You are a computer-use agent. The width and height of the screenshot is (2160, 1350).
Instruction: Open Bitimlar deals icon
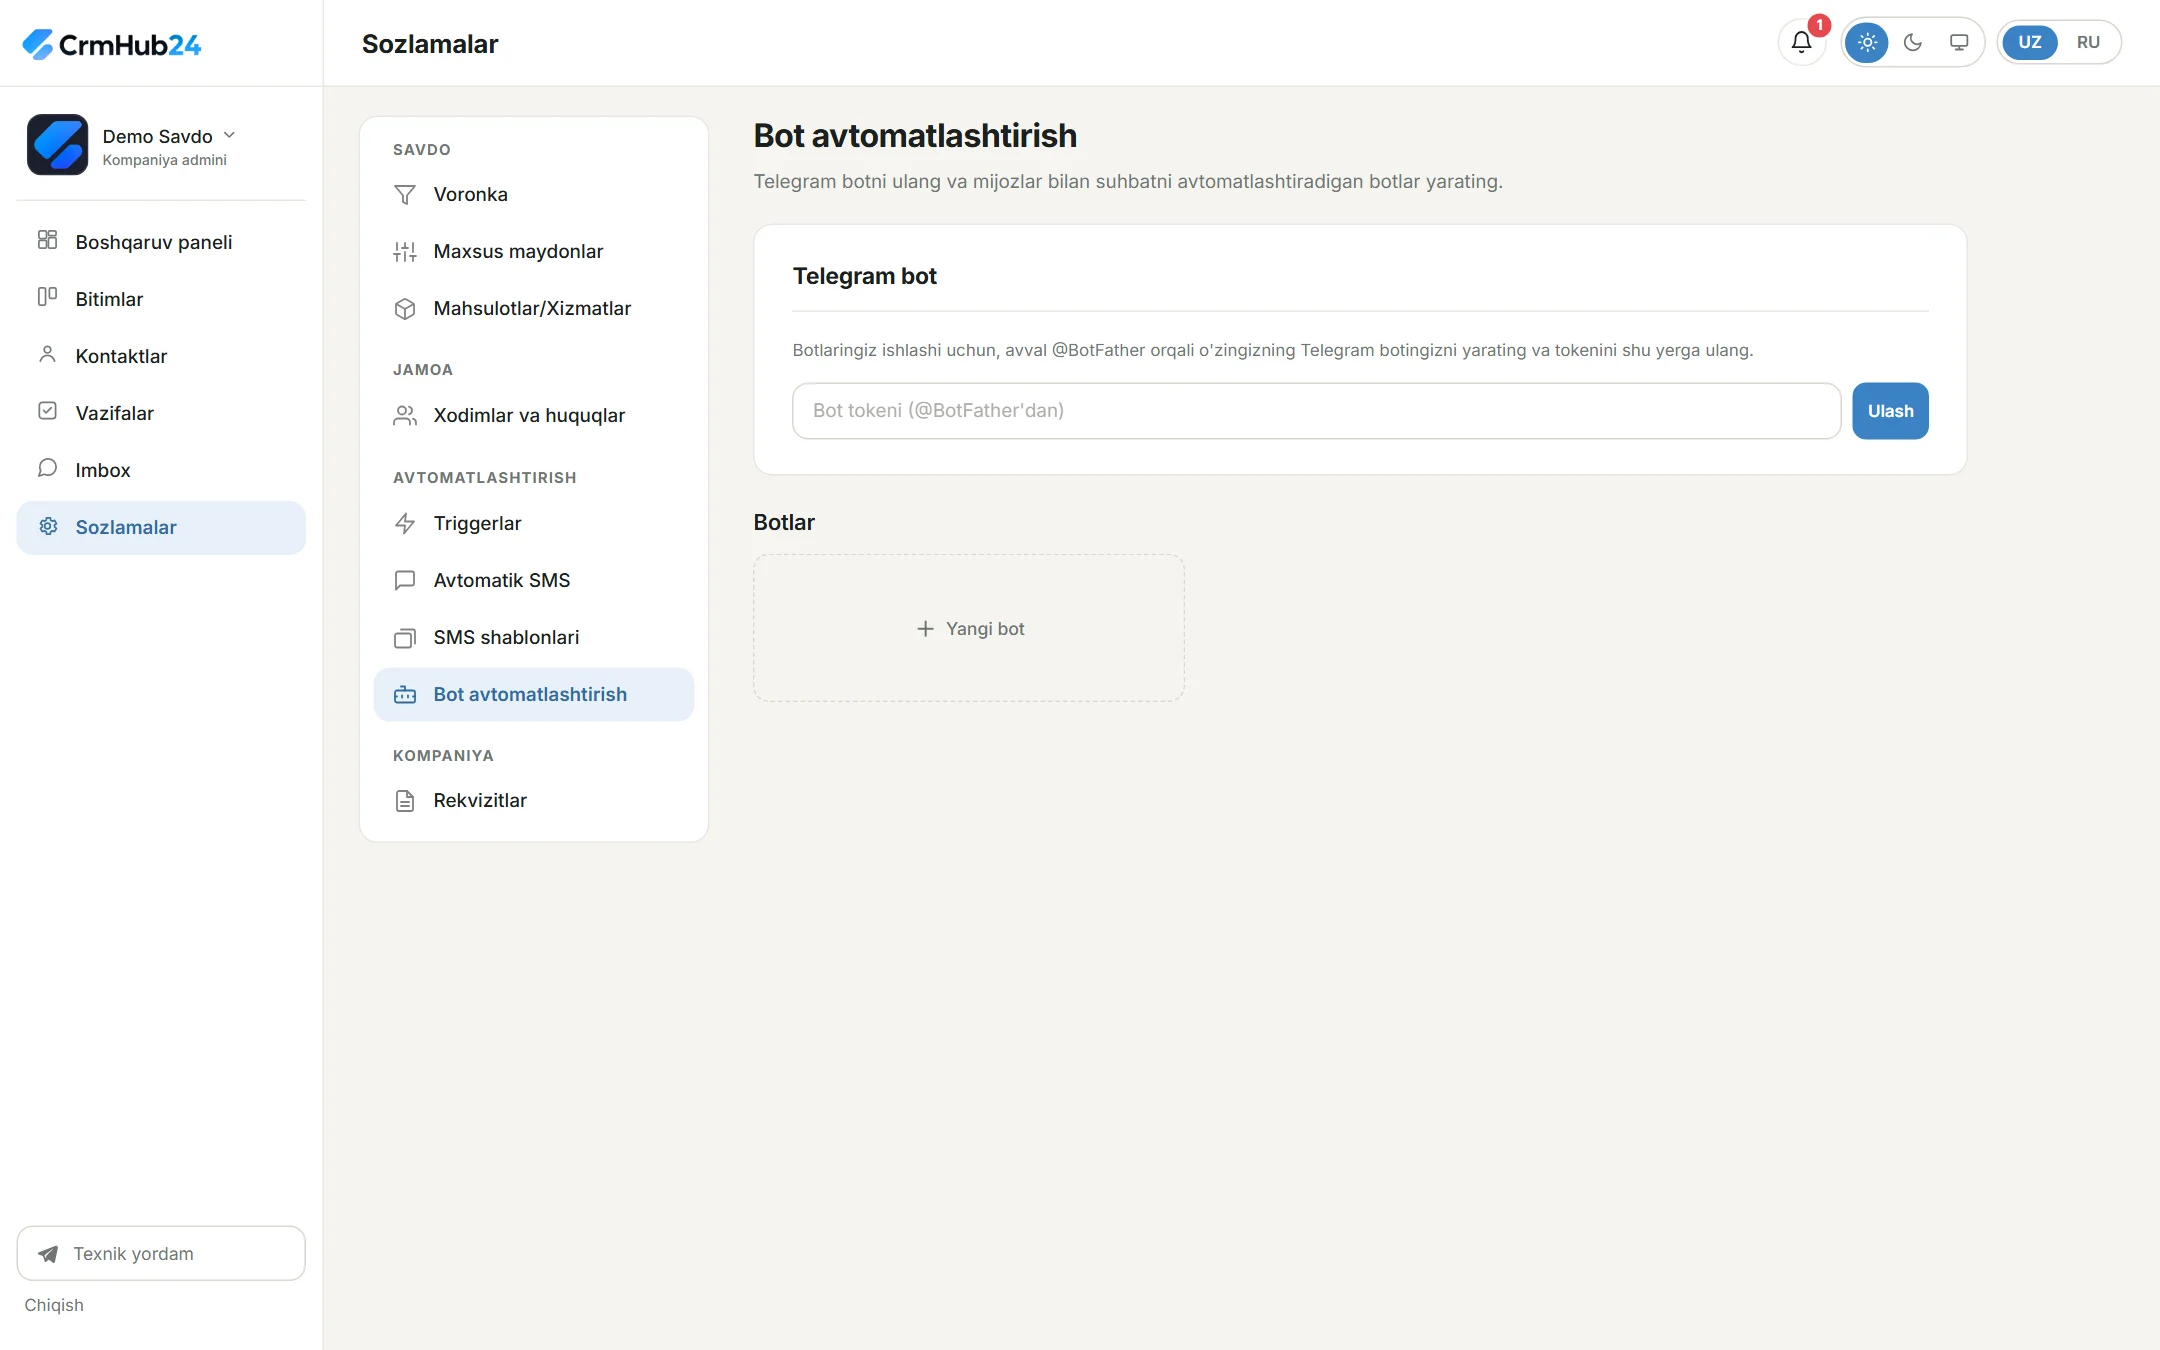pos(47,297)
